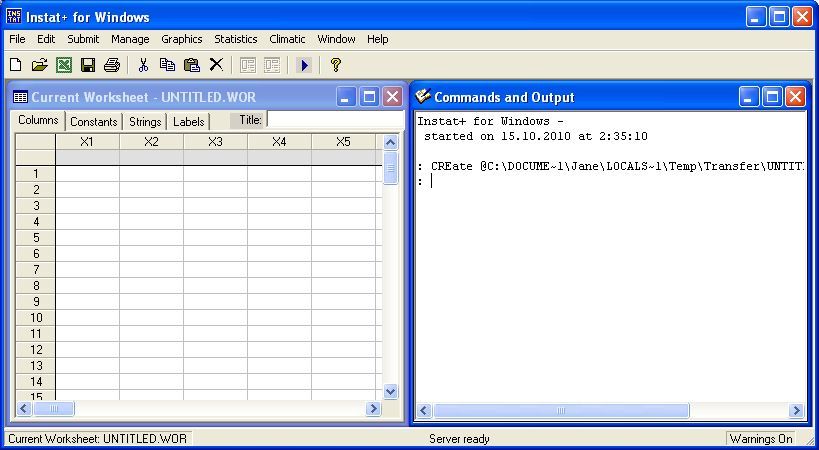Switch to the Labels tab
Screen dimensions: 819x450
point(189,122)
